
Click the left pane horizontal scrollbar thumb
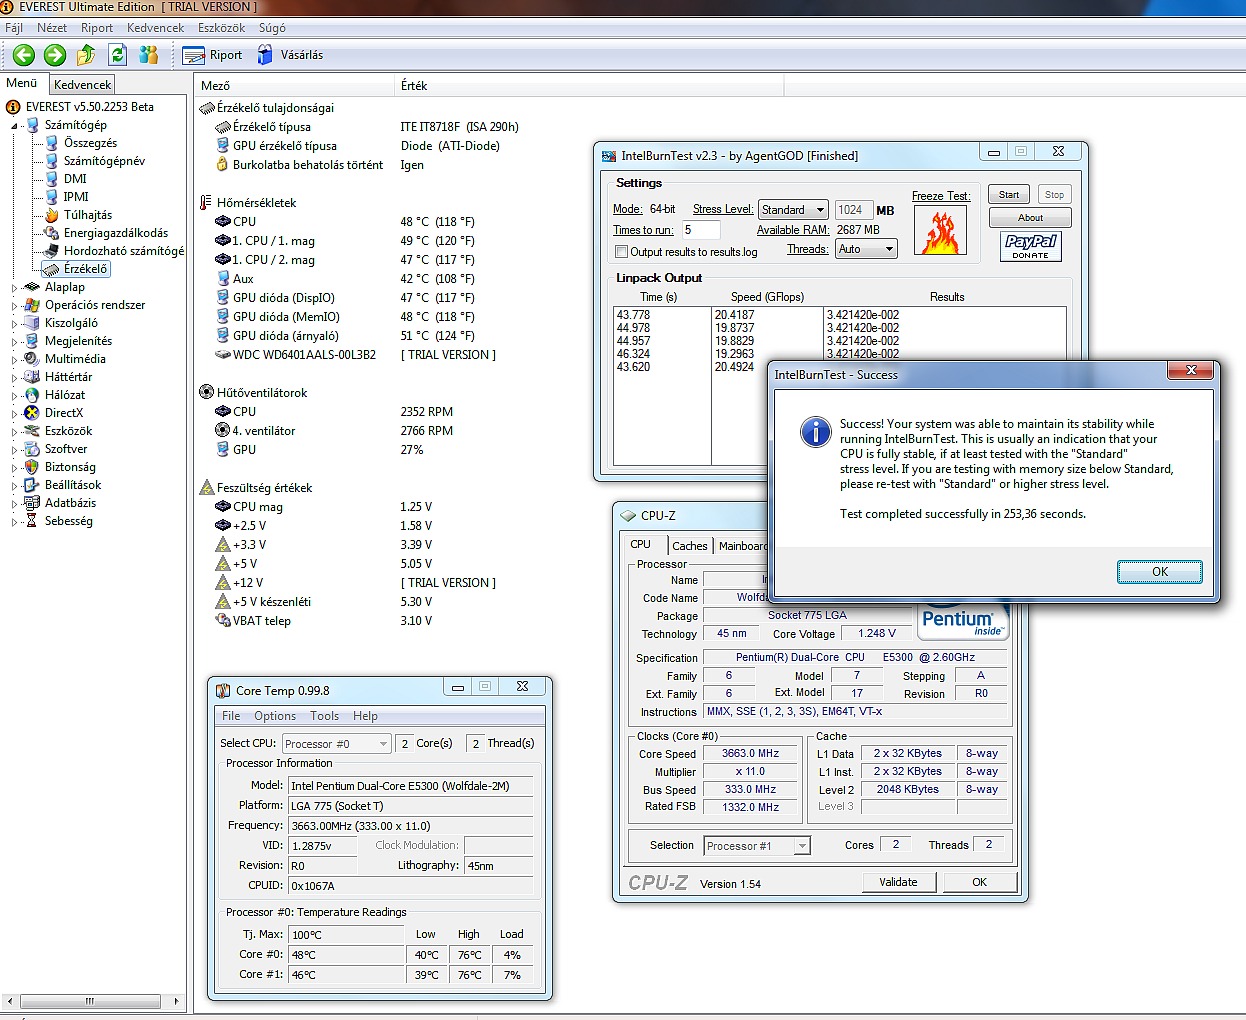coord(90,1001)
